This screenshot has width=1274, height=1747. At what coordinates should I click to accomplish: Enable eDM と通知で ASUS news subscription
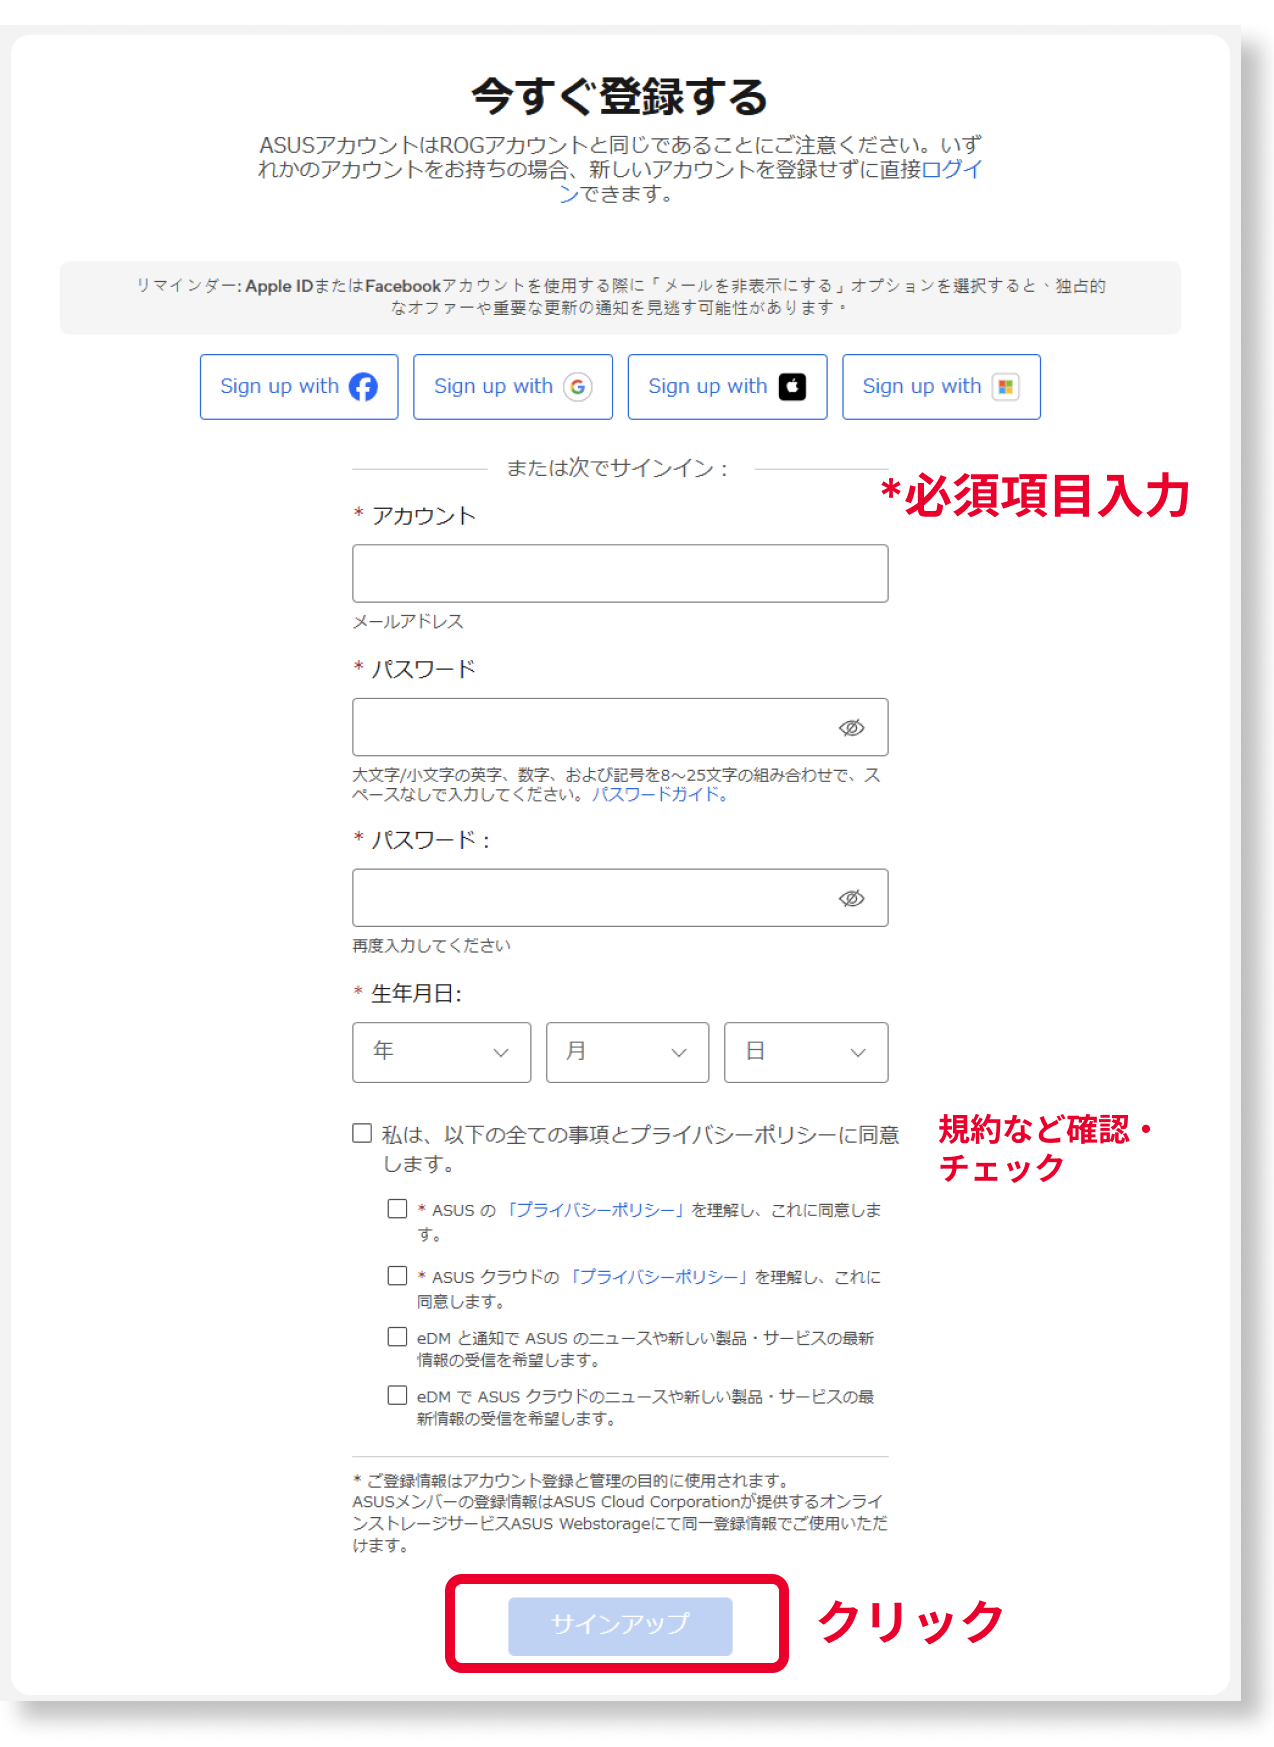397,1337
